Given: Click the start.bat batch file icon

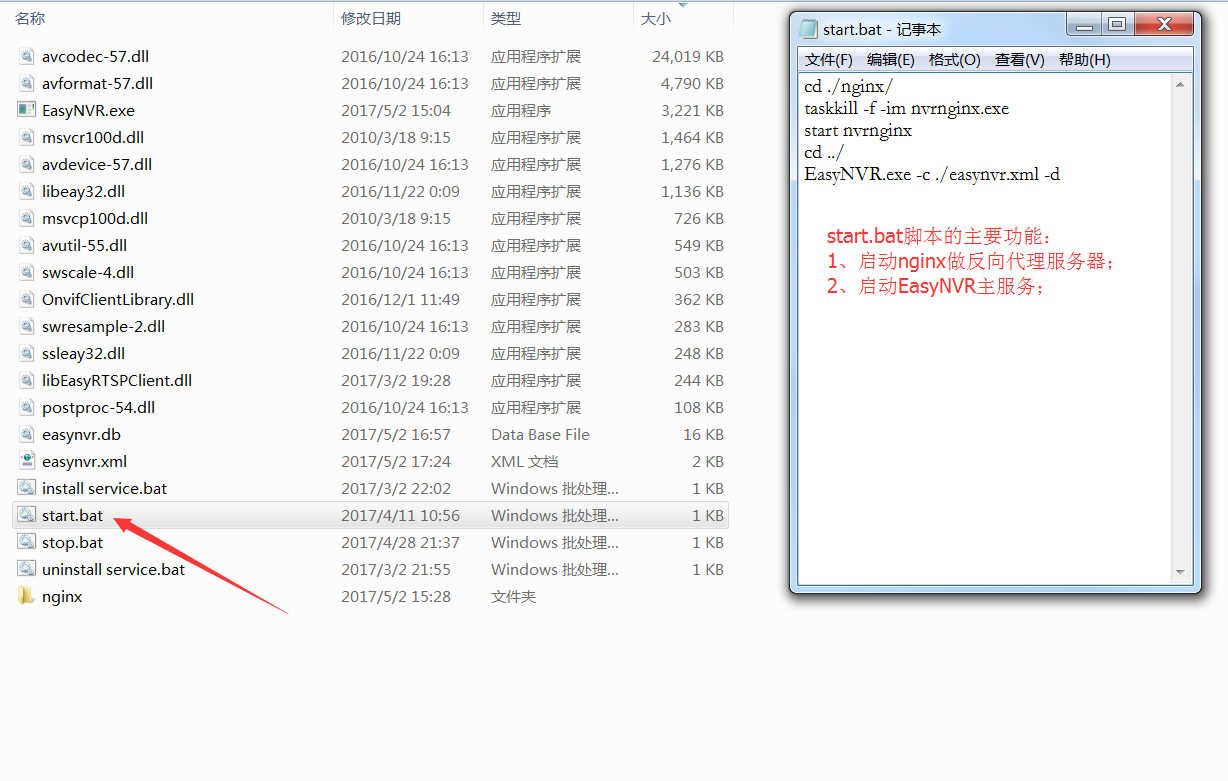Looking at the screenshot, I should pos(26,515).
